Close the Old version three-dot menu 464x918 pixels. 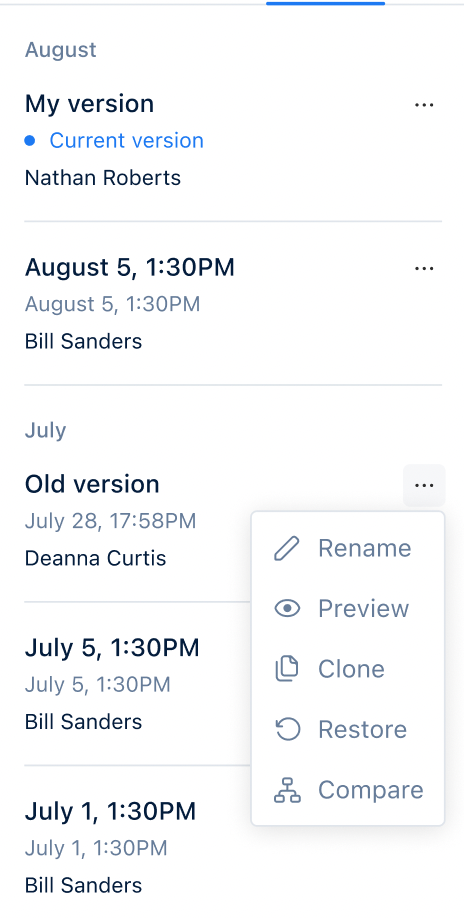tap(424, 485)
